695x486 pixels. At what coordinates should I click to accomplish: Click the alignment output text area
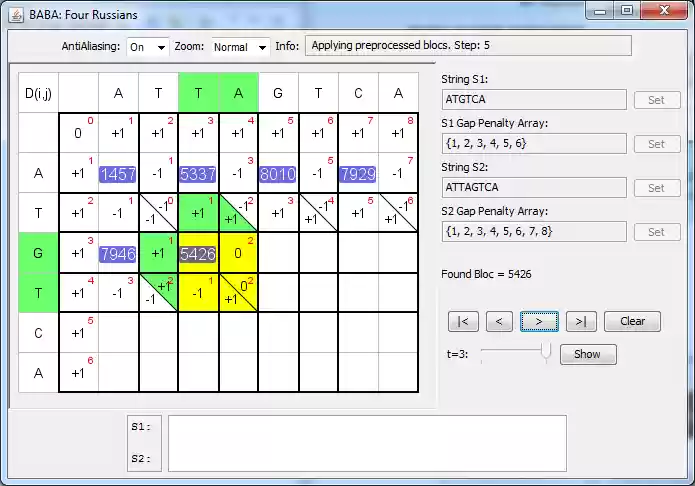tap(367, 443)
